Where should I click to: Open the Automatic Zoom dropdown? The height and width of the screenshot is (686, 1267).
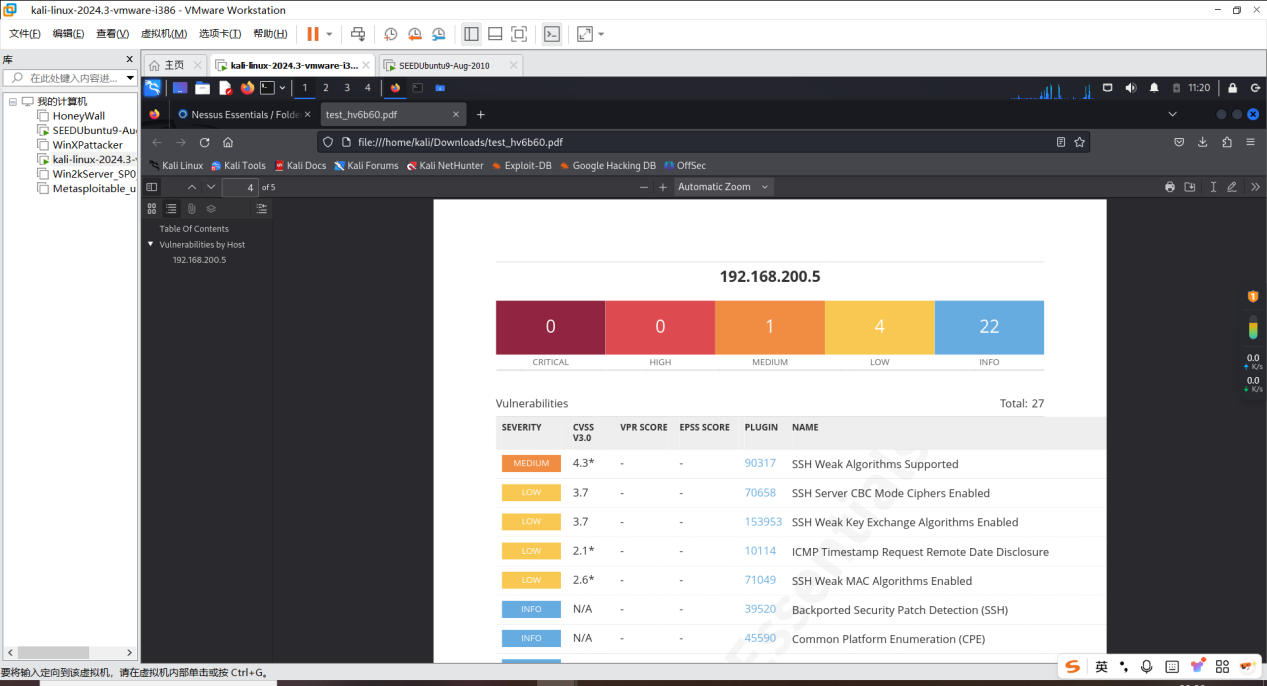coord(723,187)
